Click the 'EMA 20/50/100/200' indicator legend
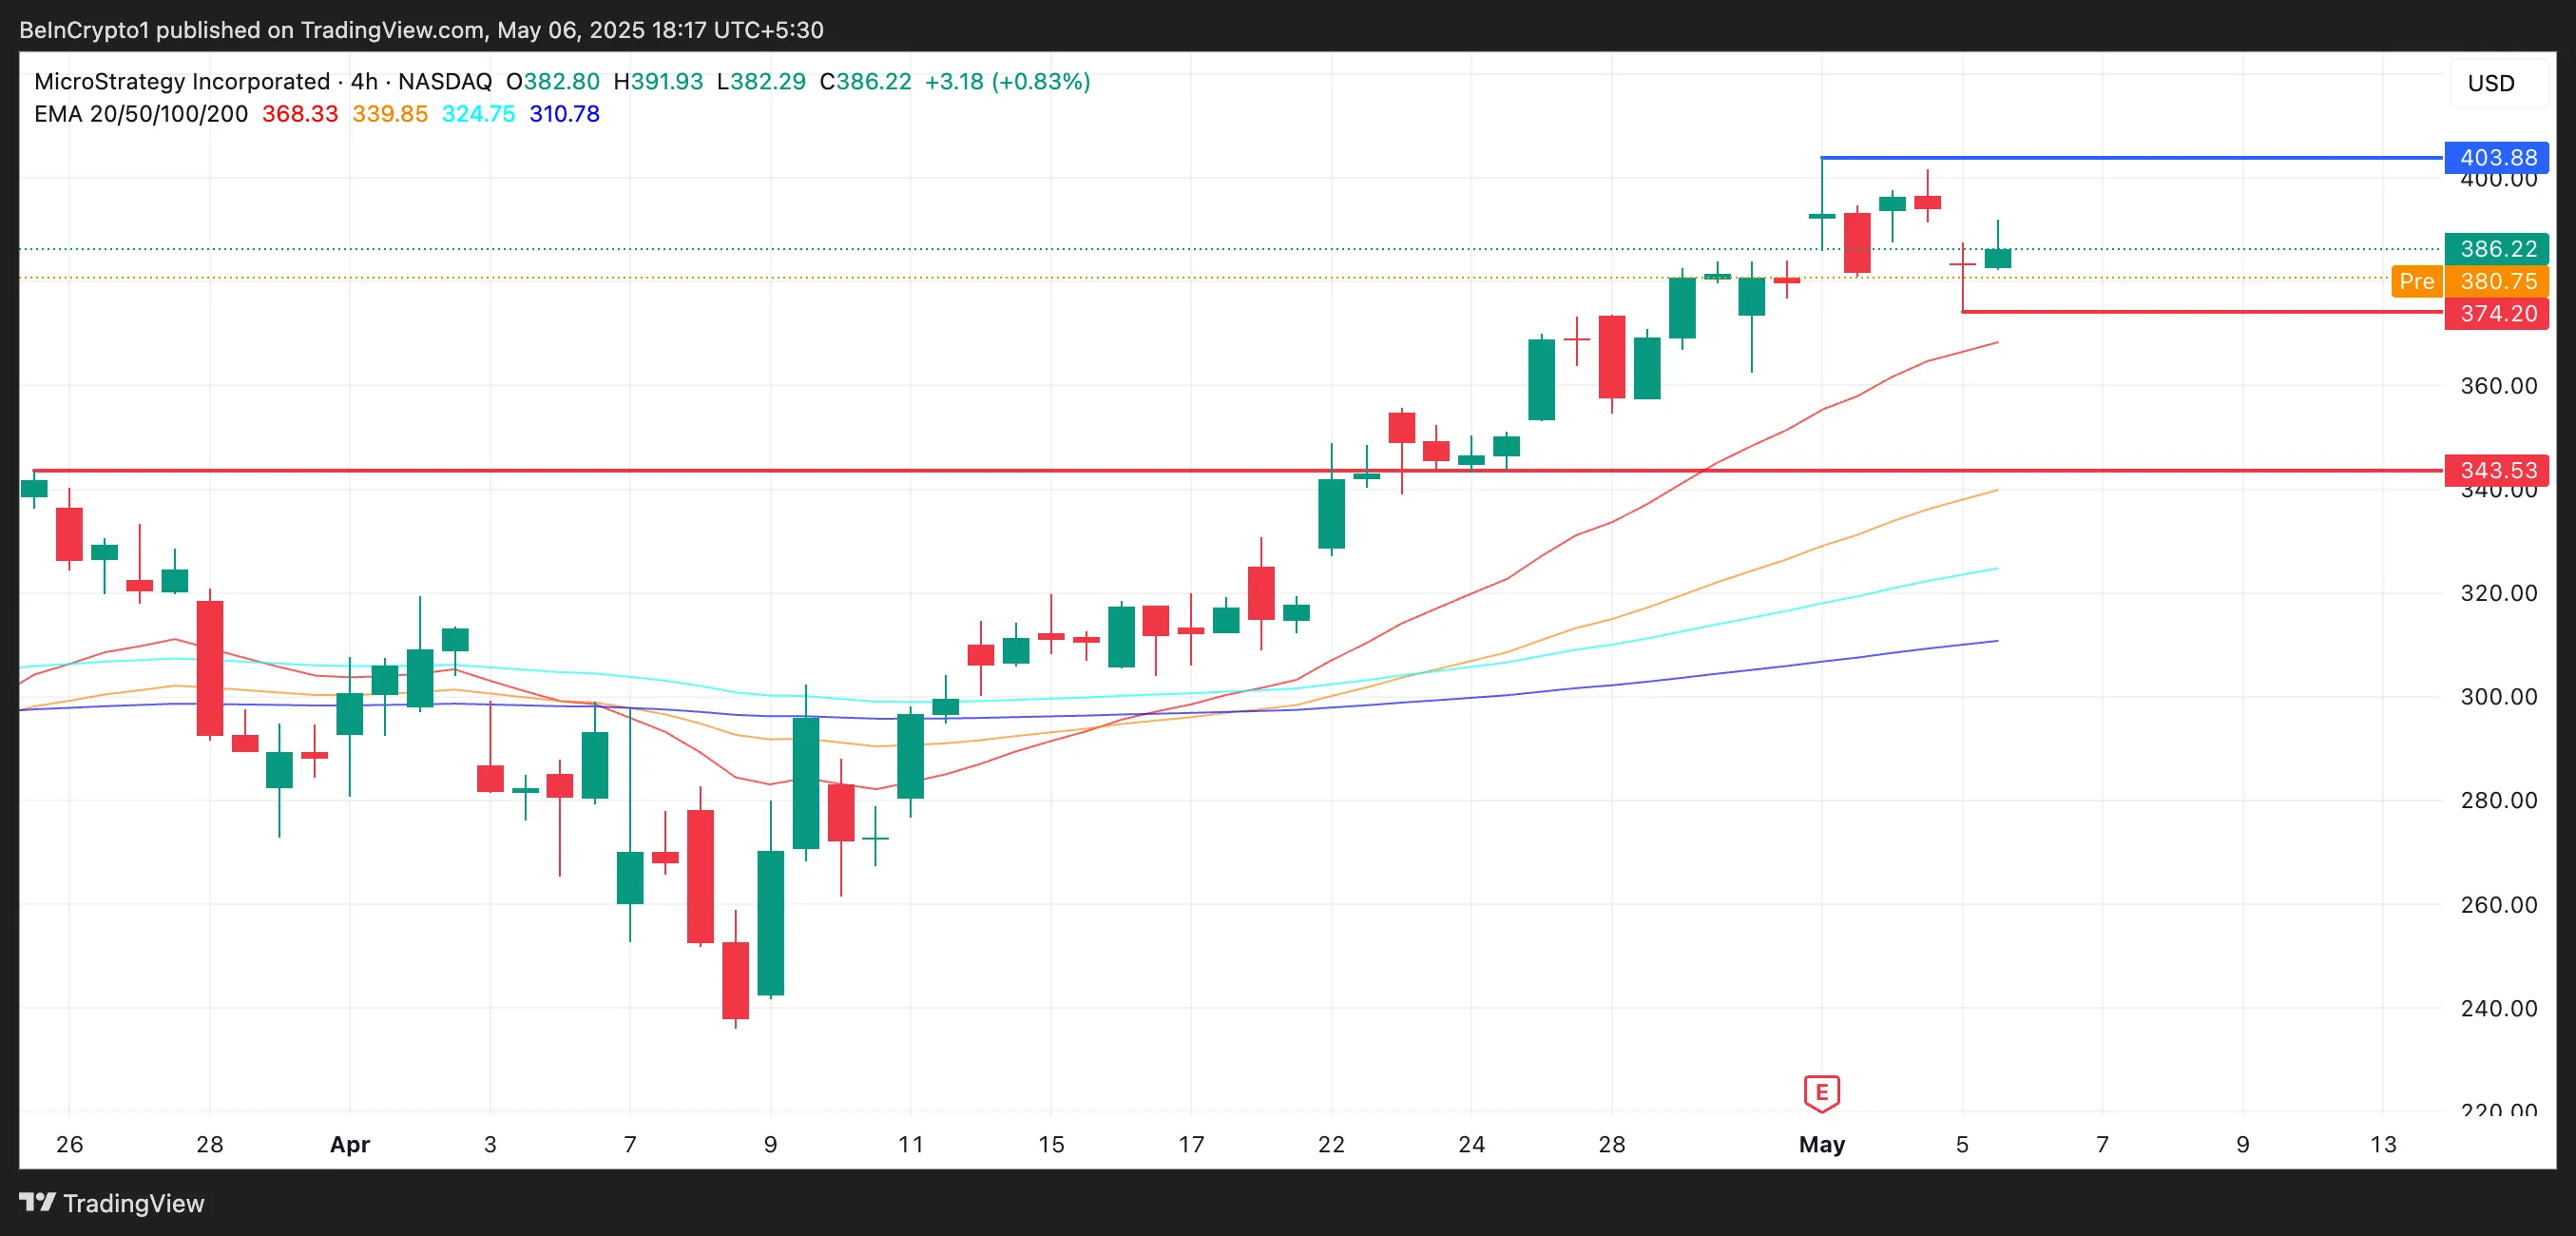Screen dimensions: 2576x1236 coord(141,114)
